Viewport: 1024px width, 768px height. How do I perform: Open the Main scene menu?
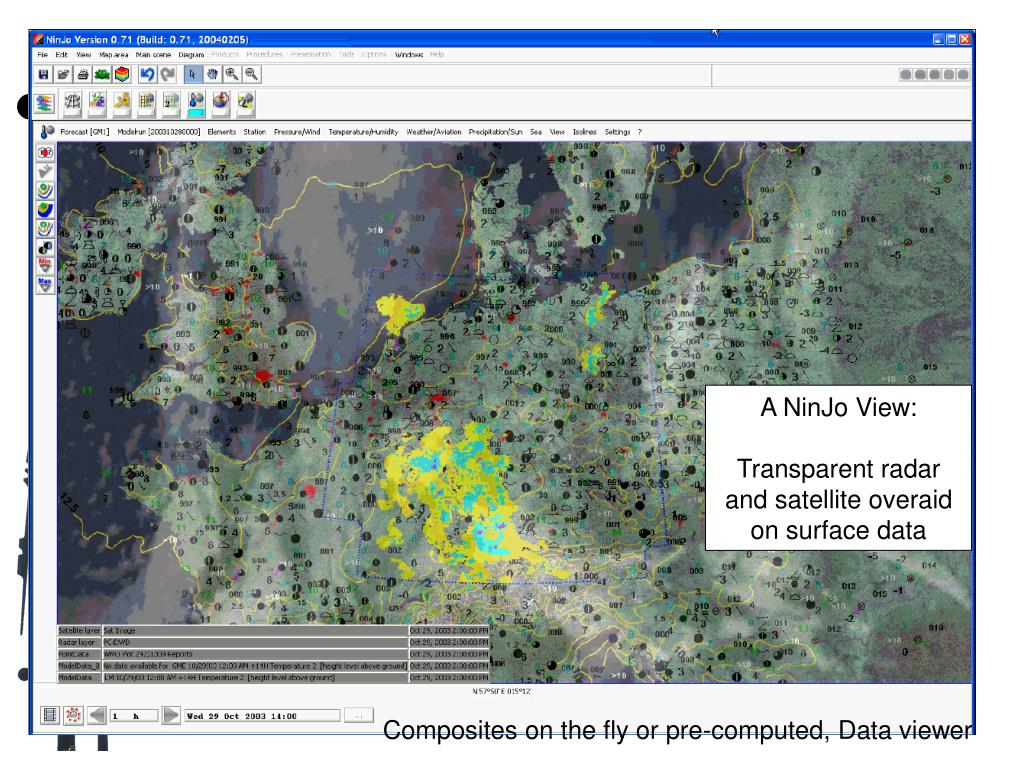[x=153, y=55]
